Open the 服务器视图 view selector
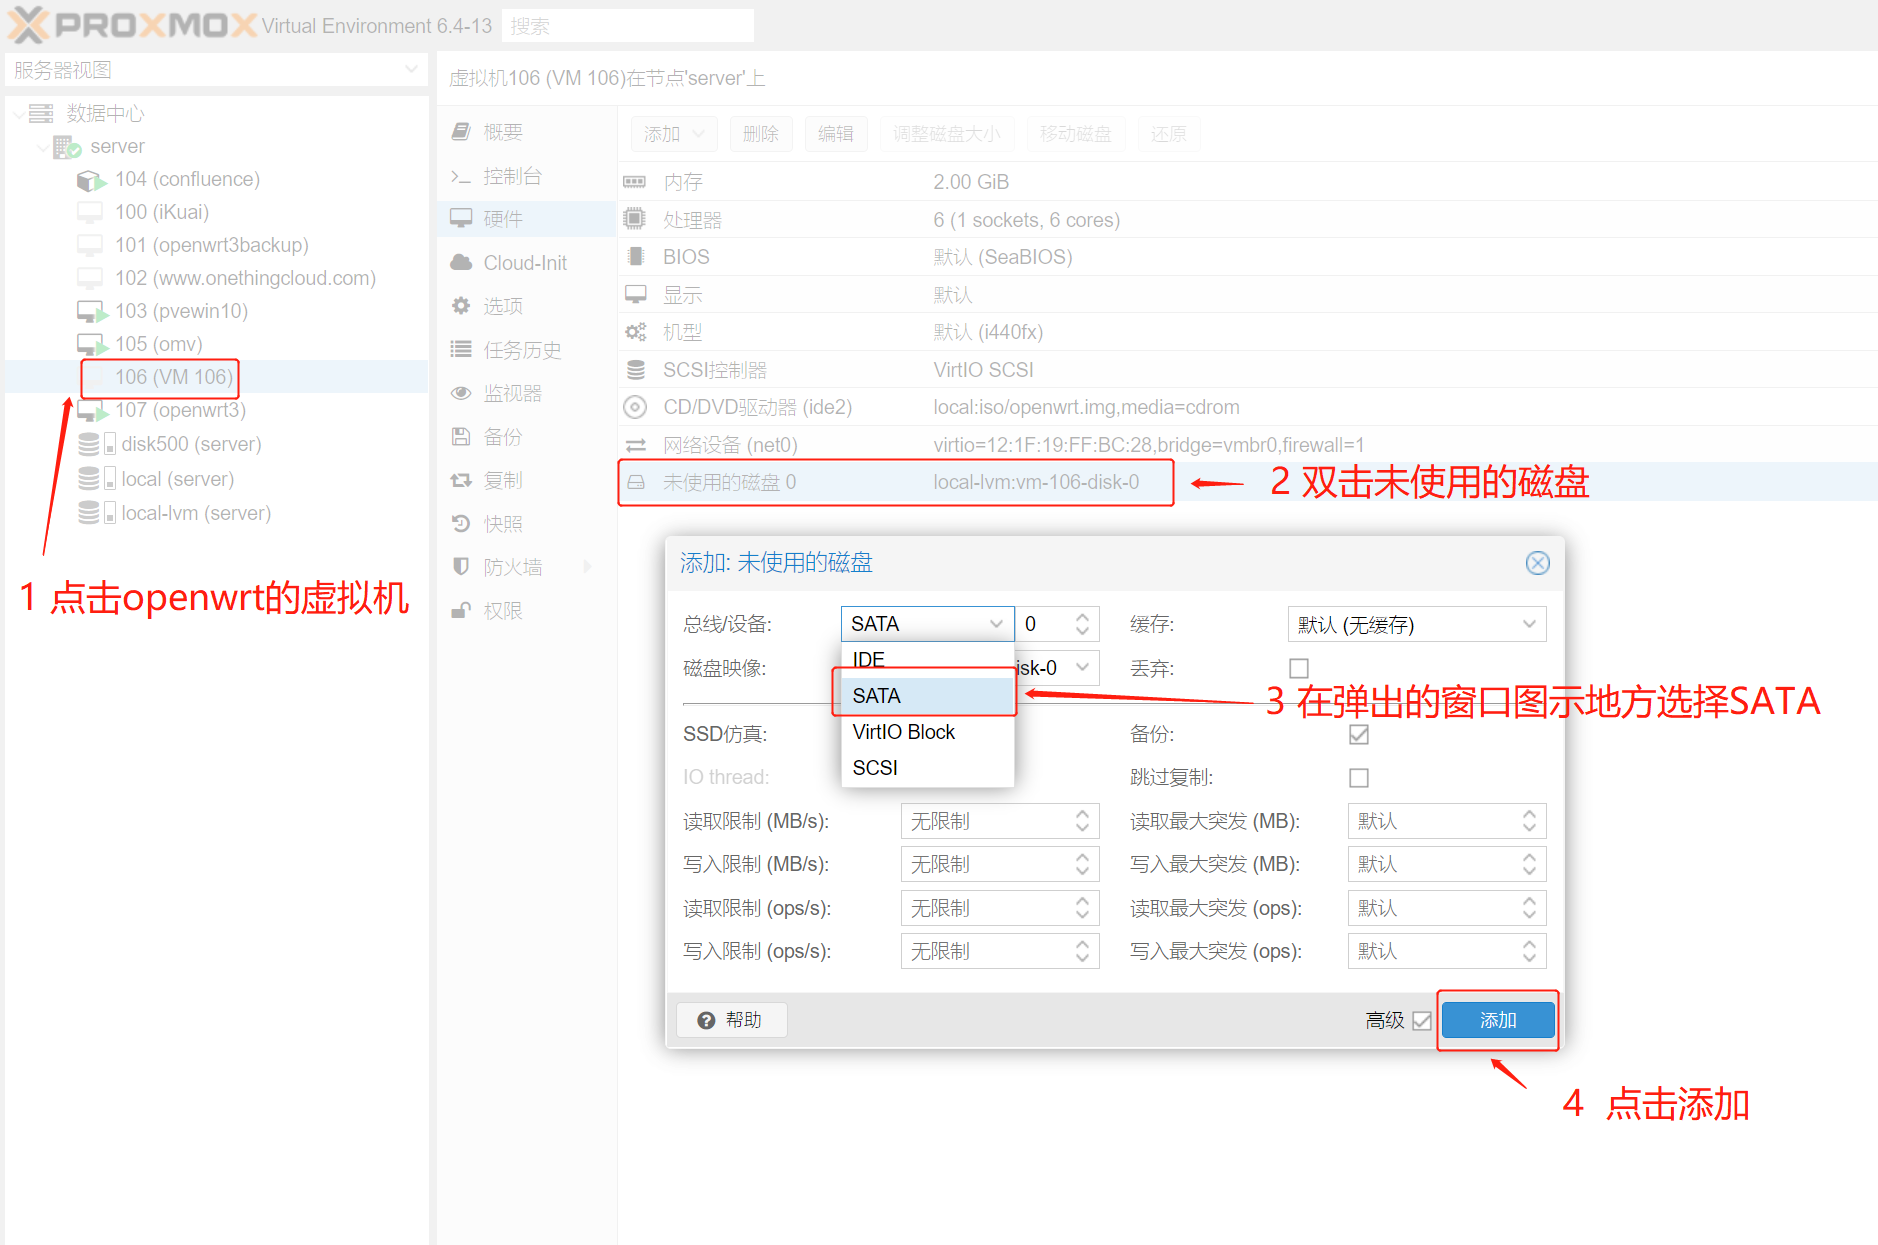Image resolution: width=1878 pixels, height=1245 pixels. (x=216, y=70)
